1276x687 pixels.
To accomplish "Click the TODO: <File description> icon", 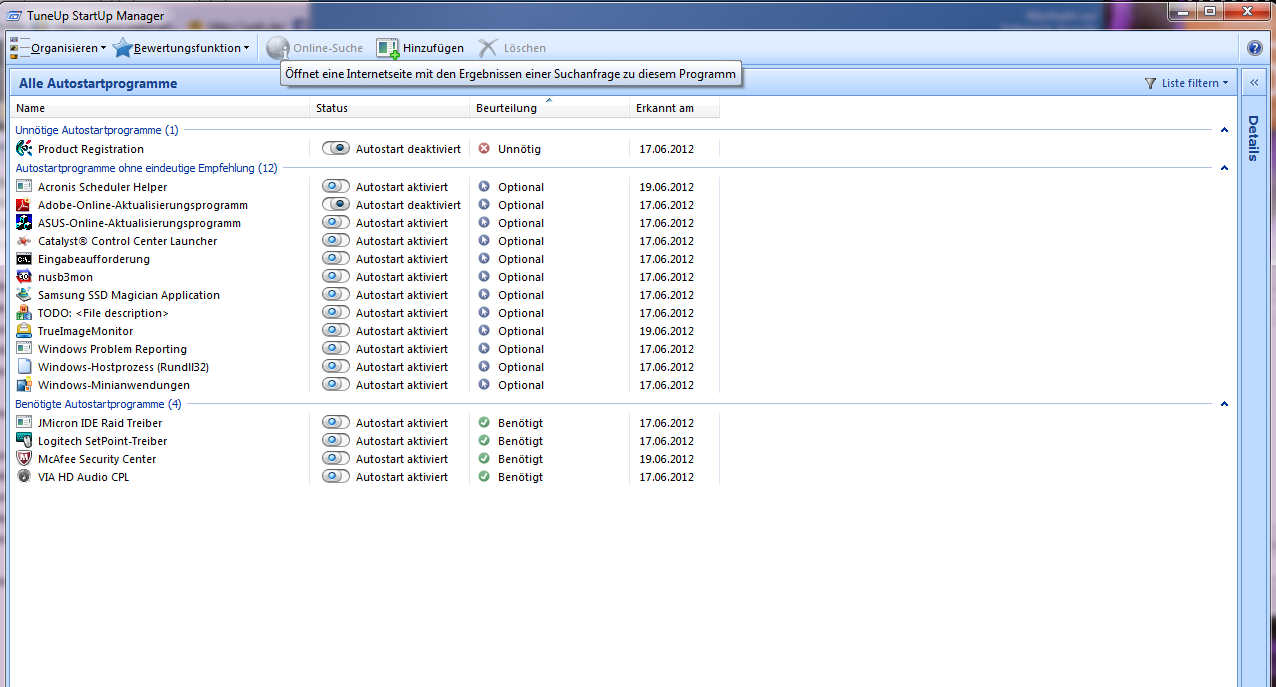I will click(x=24, y=313).
